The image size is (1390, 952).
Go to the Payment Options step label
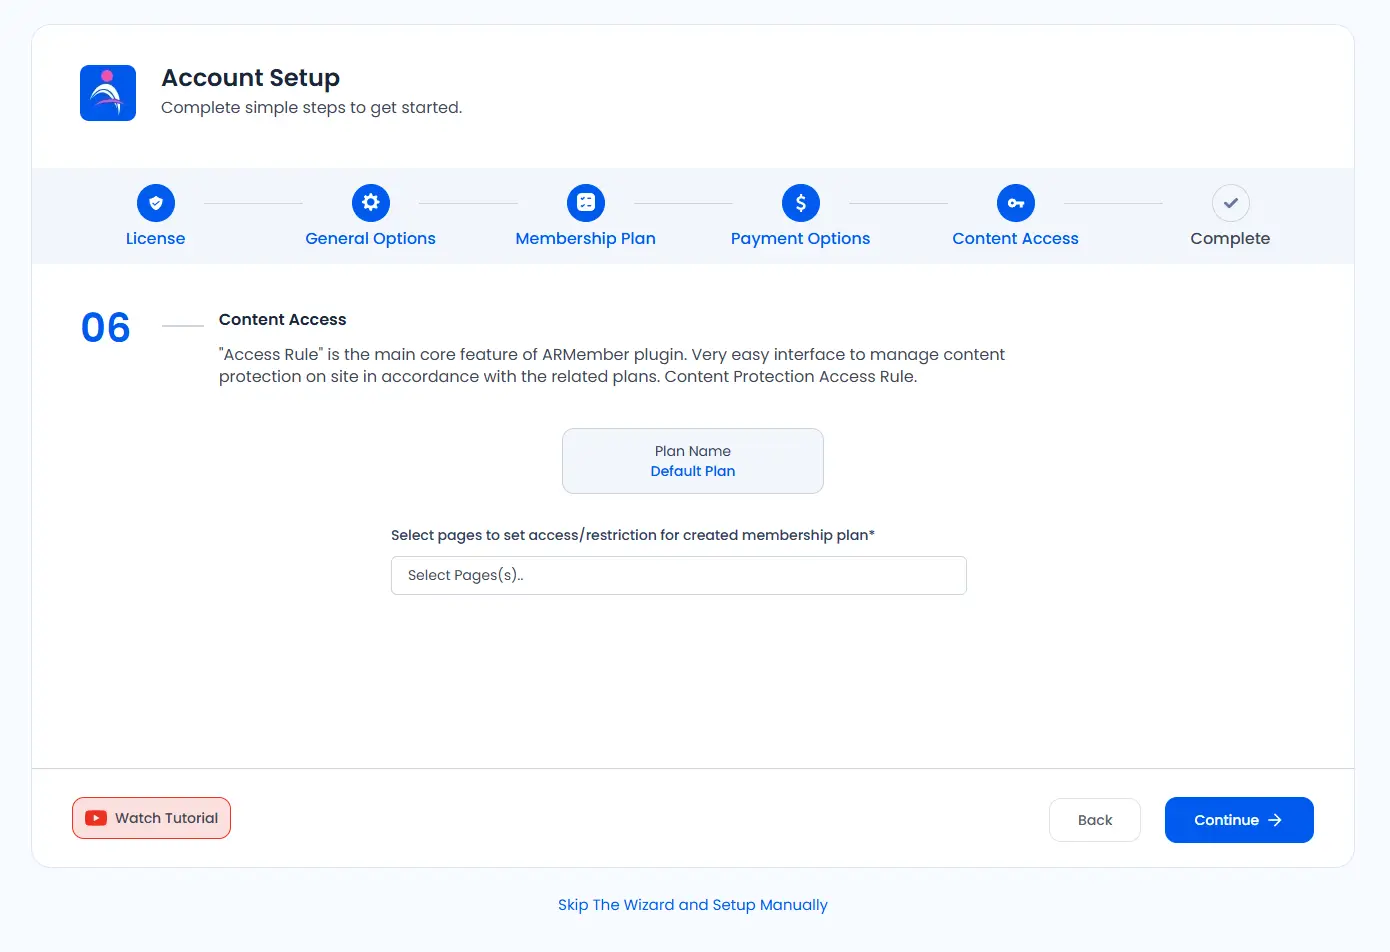pos(800,238)
